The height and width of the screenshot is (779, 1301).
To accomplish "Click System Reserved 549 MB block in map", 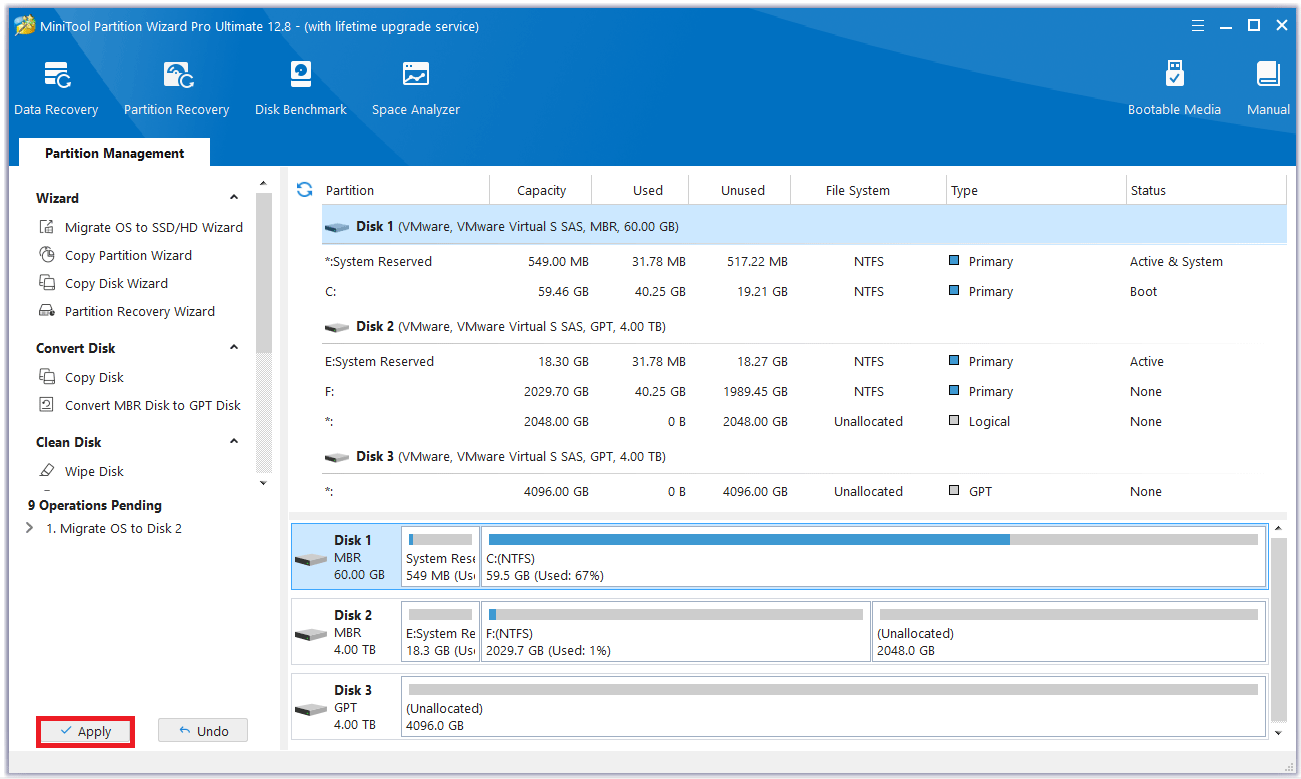I will click(x=440, y=557).
